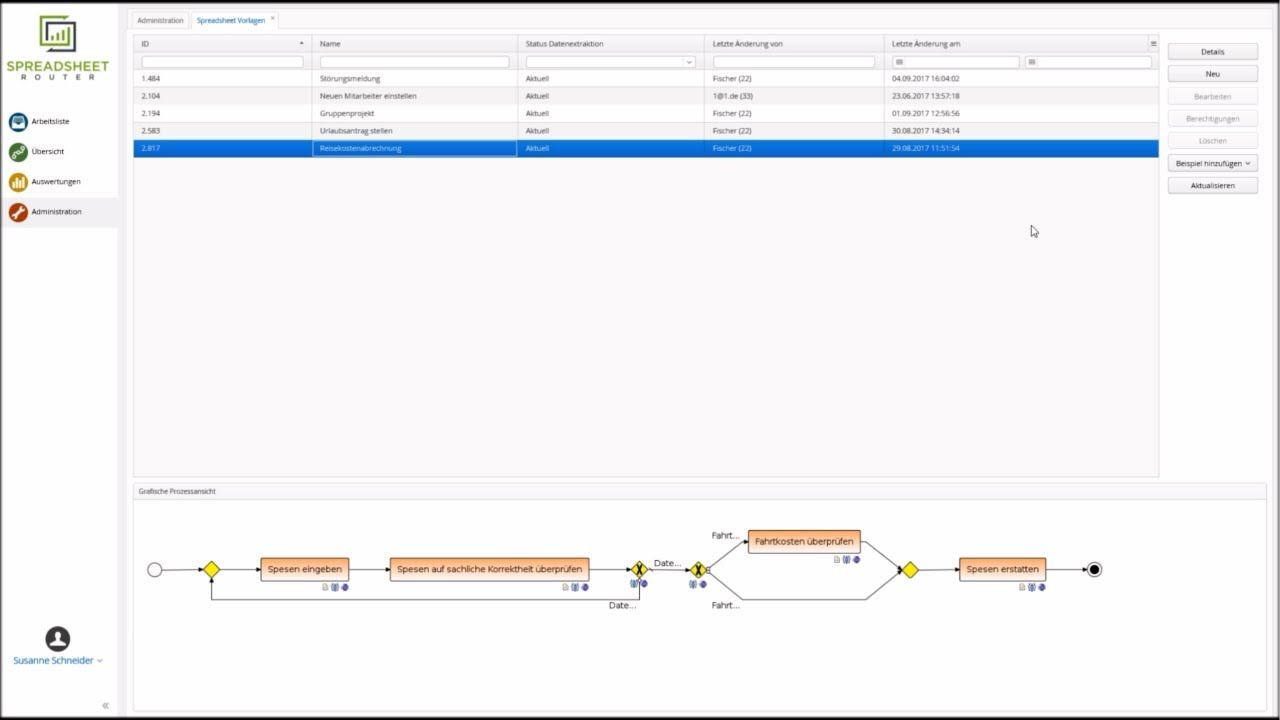Select first yellow gateway after start event

coord(211,570)
